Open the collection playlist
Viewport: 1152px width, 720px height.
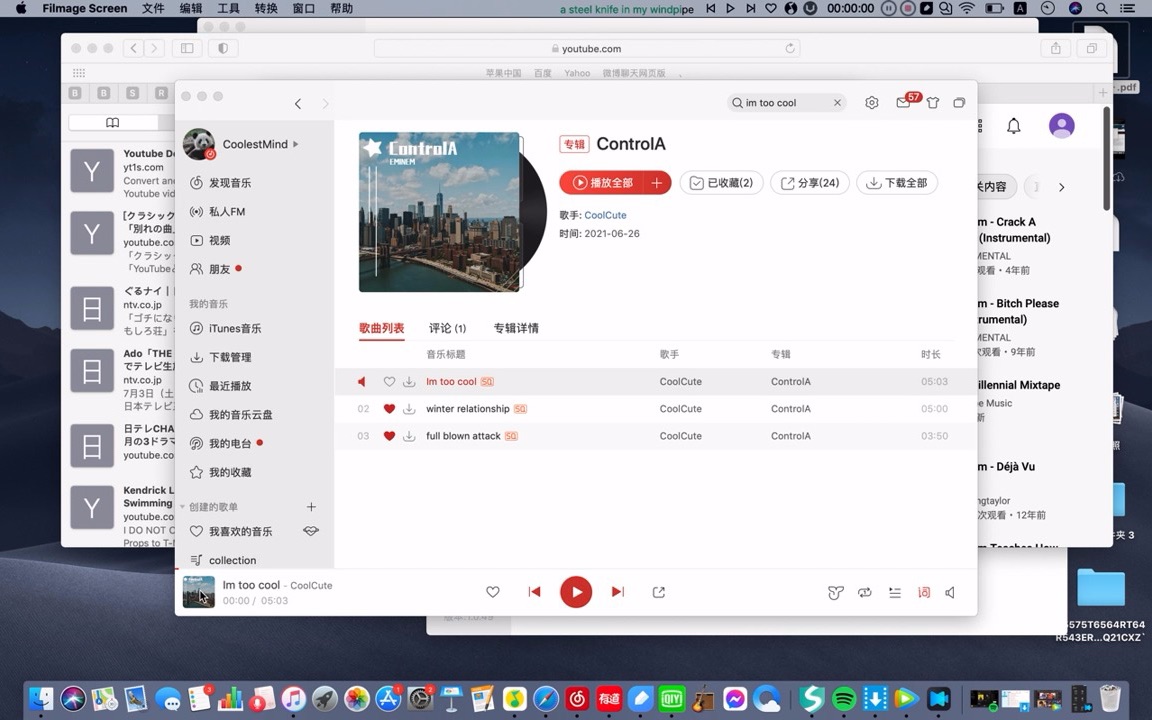232,560
